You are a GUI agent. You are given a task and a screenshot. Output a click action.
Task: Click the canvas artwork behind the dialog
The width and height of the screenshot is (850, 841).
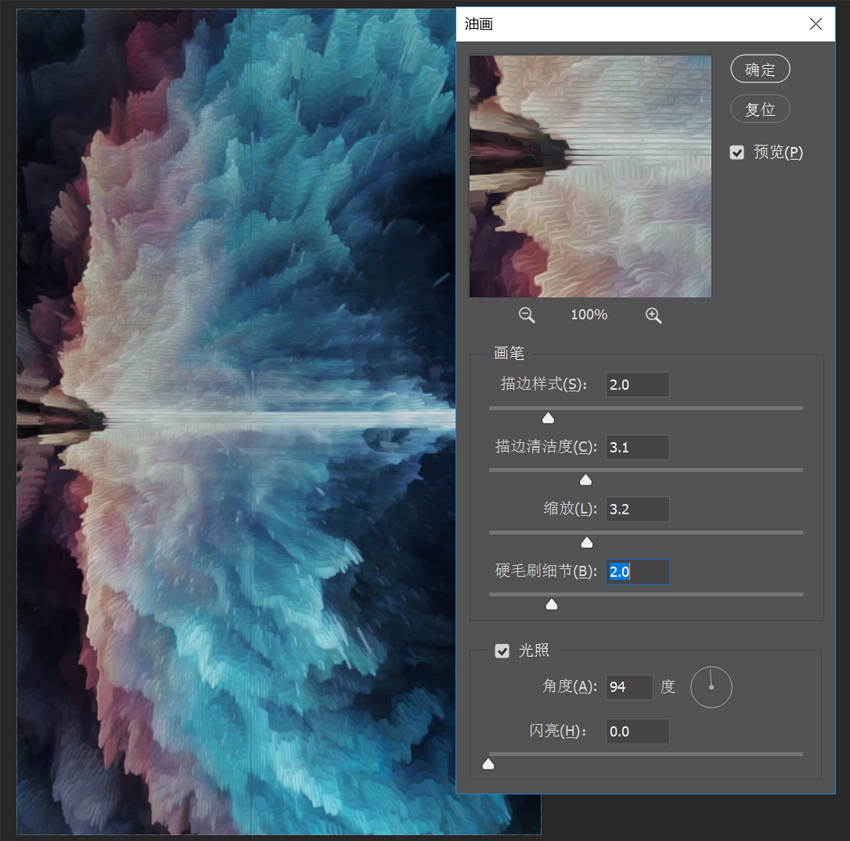[x=236, y=421]
